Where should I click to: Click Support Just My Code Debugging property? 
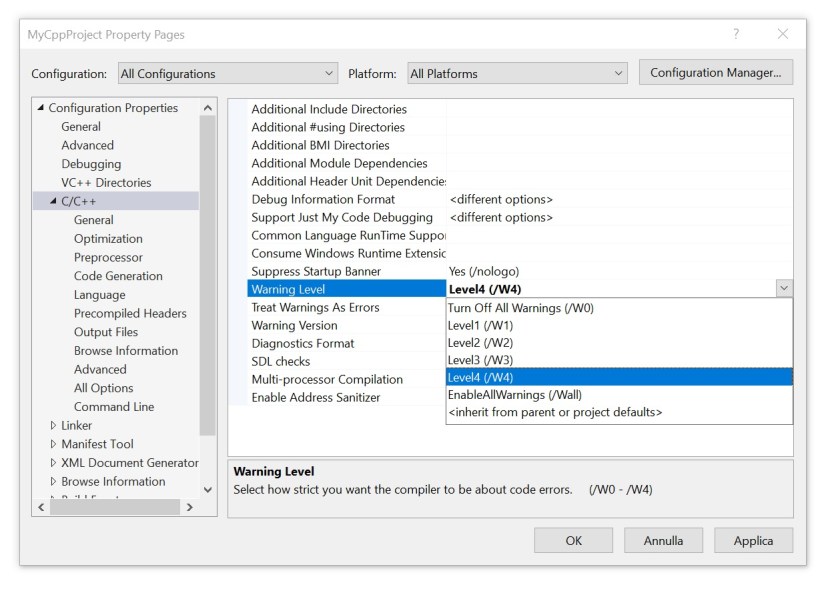tap(342, 217)
